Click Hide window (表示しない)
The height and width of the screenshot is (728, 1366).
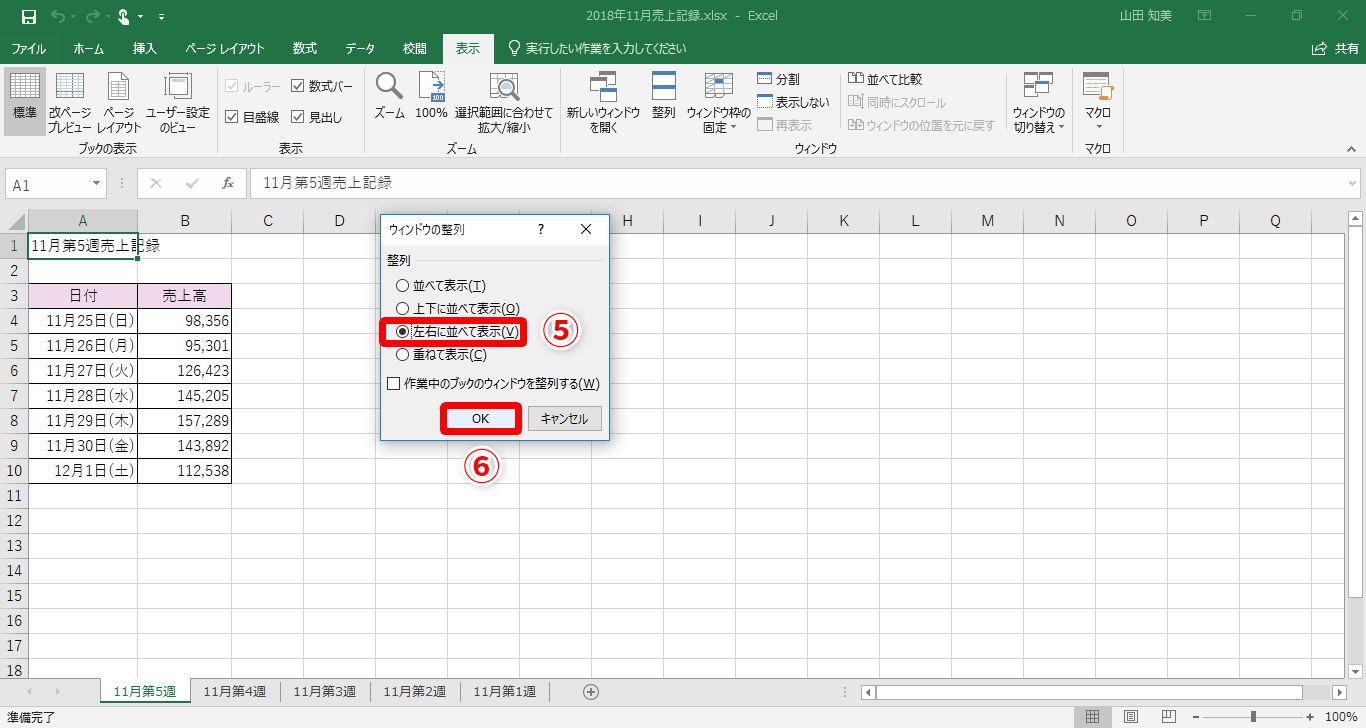(793, 102)
